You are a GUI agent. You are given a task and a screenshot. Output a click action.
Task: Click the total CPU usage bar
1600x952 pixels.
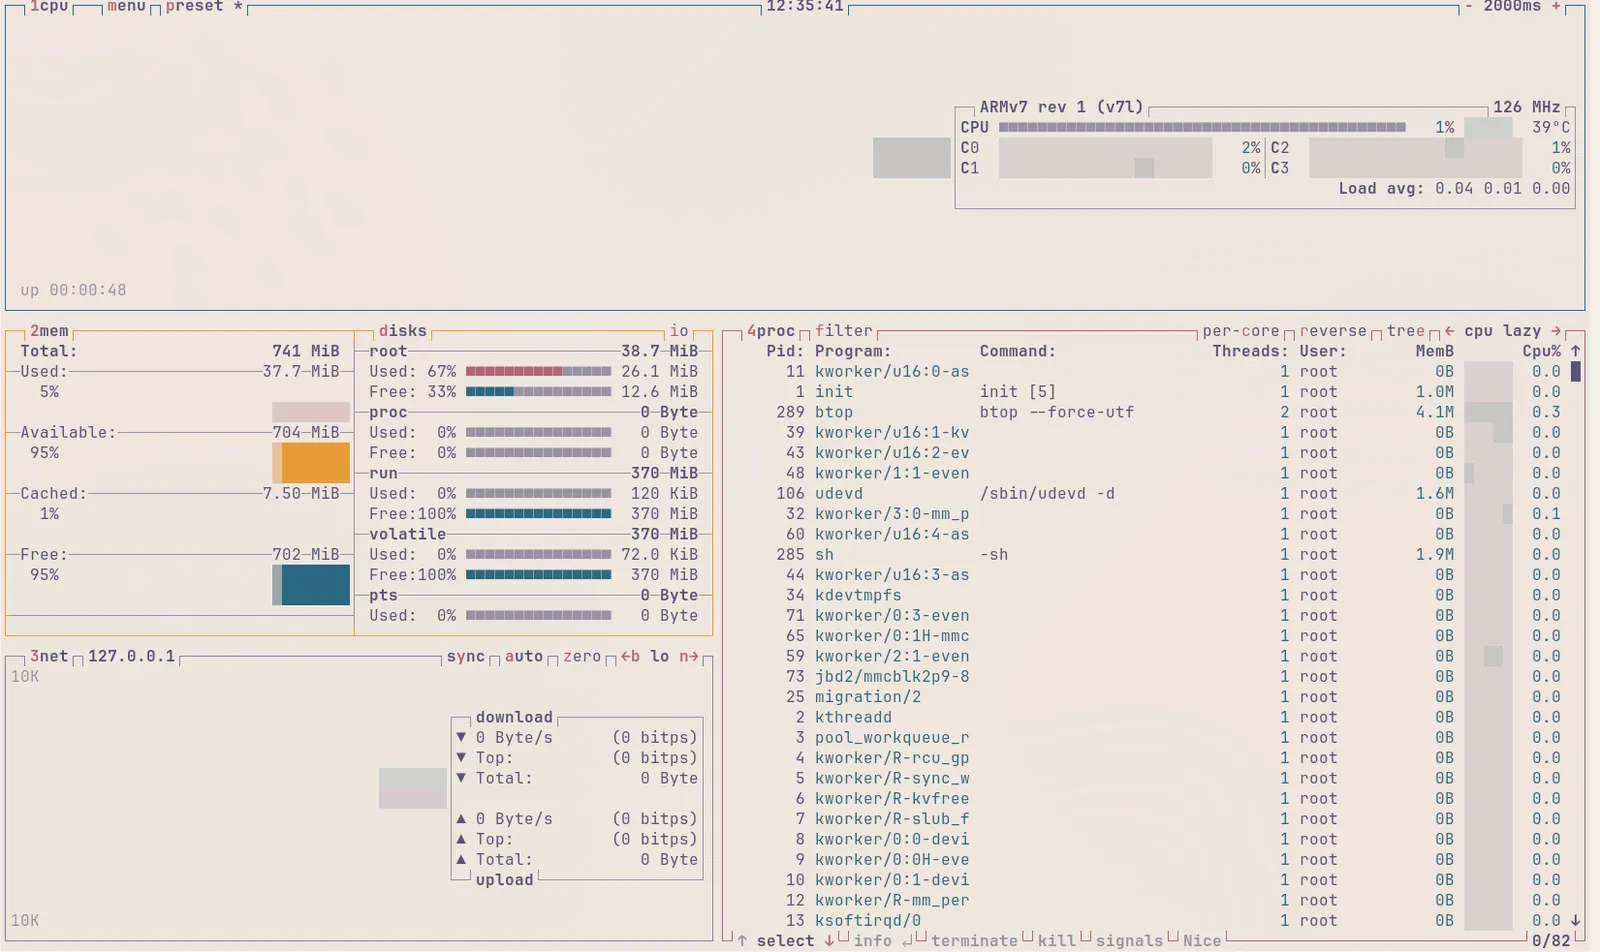1202,127
